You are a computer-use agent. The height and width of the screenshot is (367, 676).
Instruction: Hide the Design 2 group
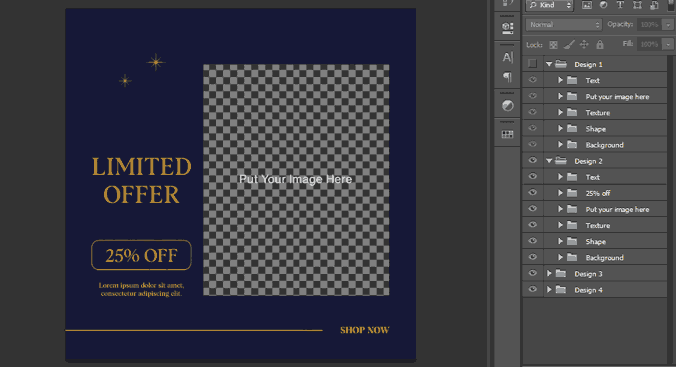point(532,160)
